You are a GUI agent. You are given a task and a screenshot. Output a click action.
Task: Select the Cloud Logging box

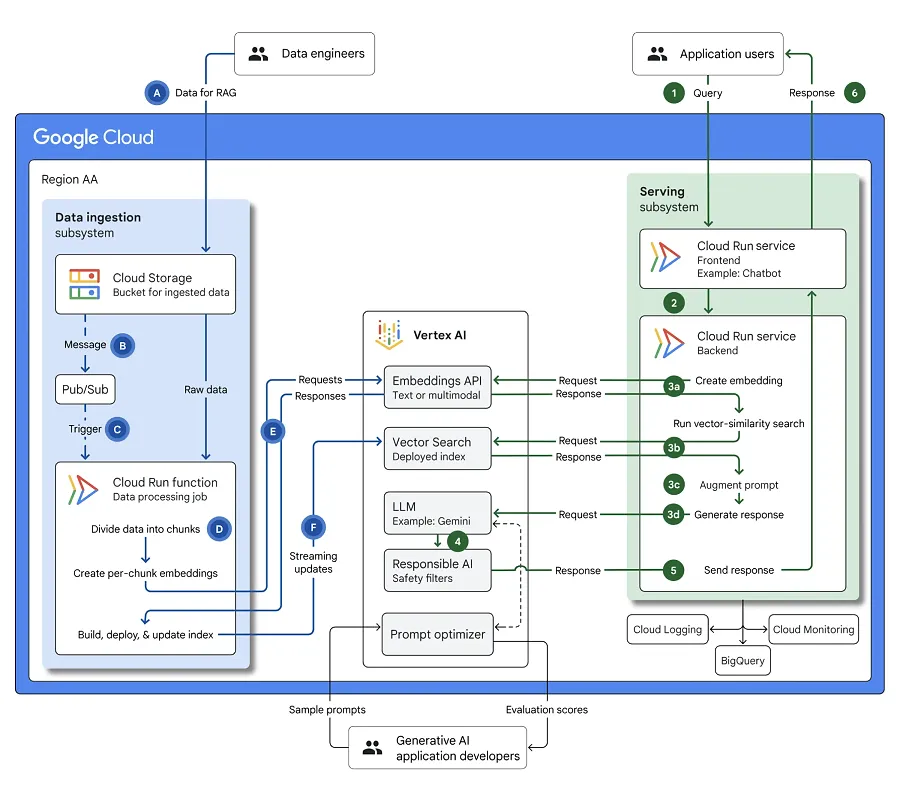click(668, 629)
